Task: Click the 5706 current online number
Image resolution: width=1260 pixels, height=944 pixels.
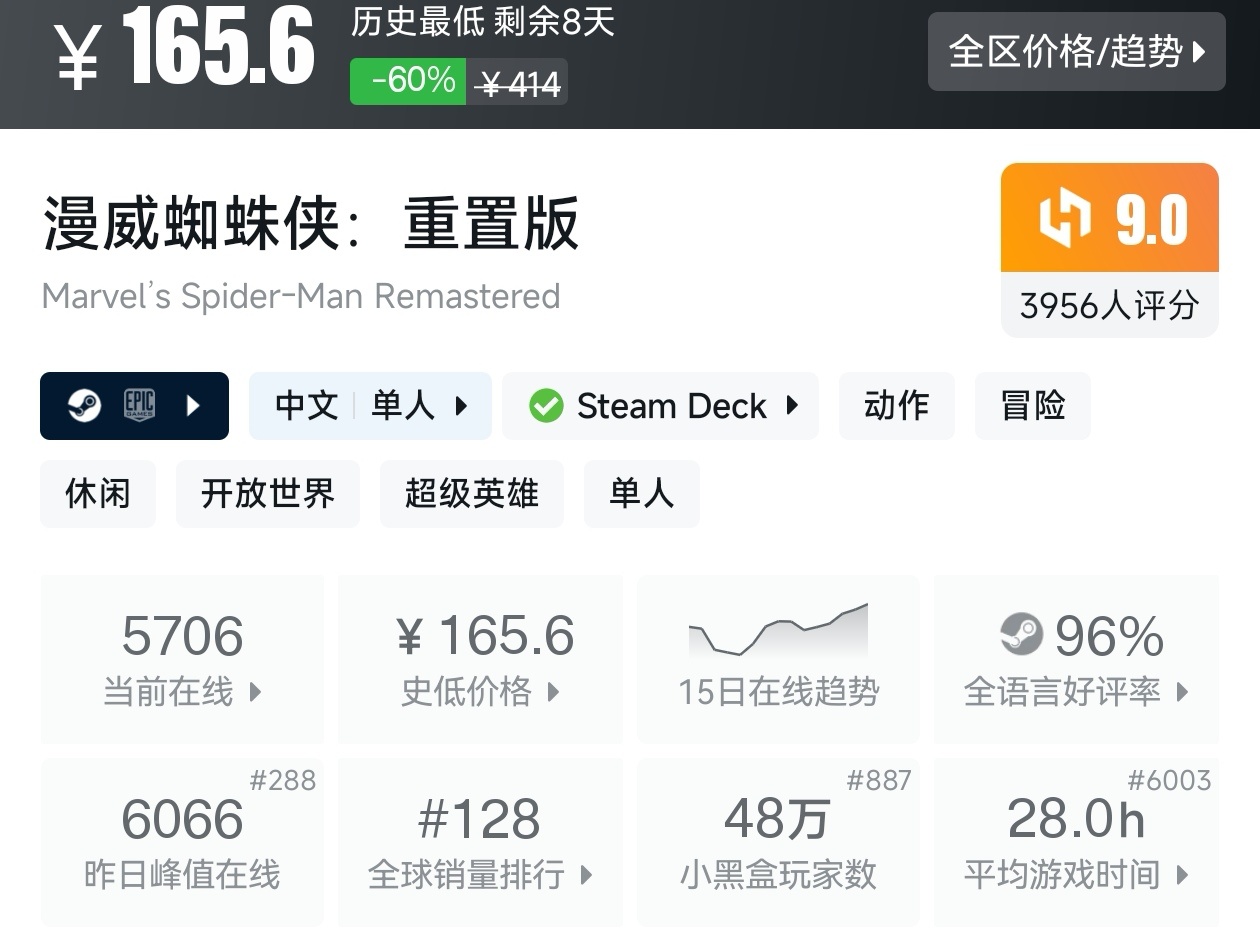Action: (182, 636)
